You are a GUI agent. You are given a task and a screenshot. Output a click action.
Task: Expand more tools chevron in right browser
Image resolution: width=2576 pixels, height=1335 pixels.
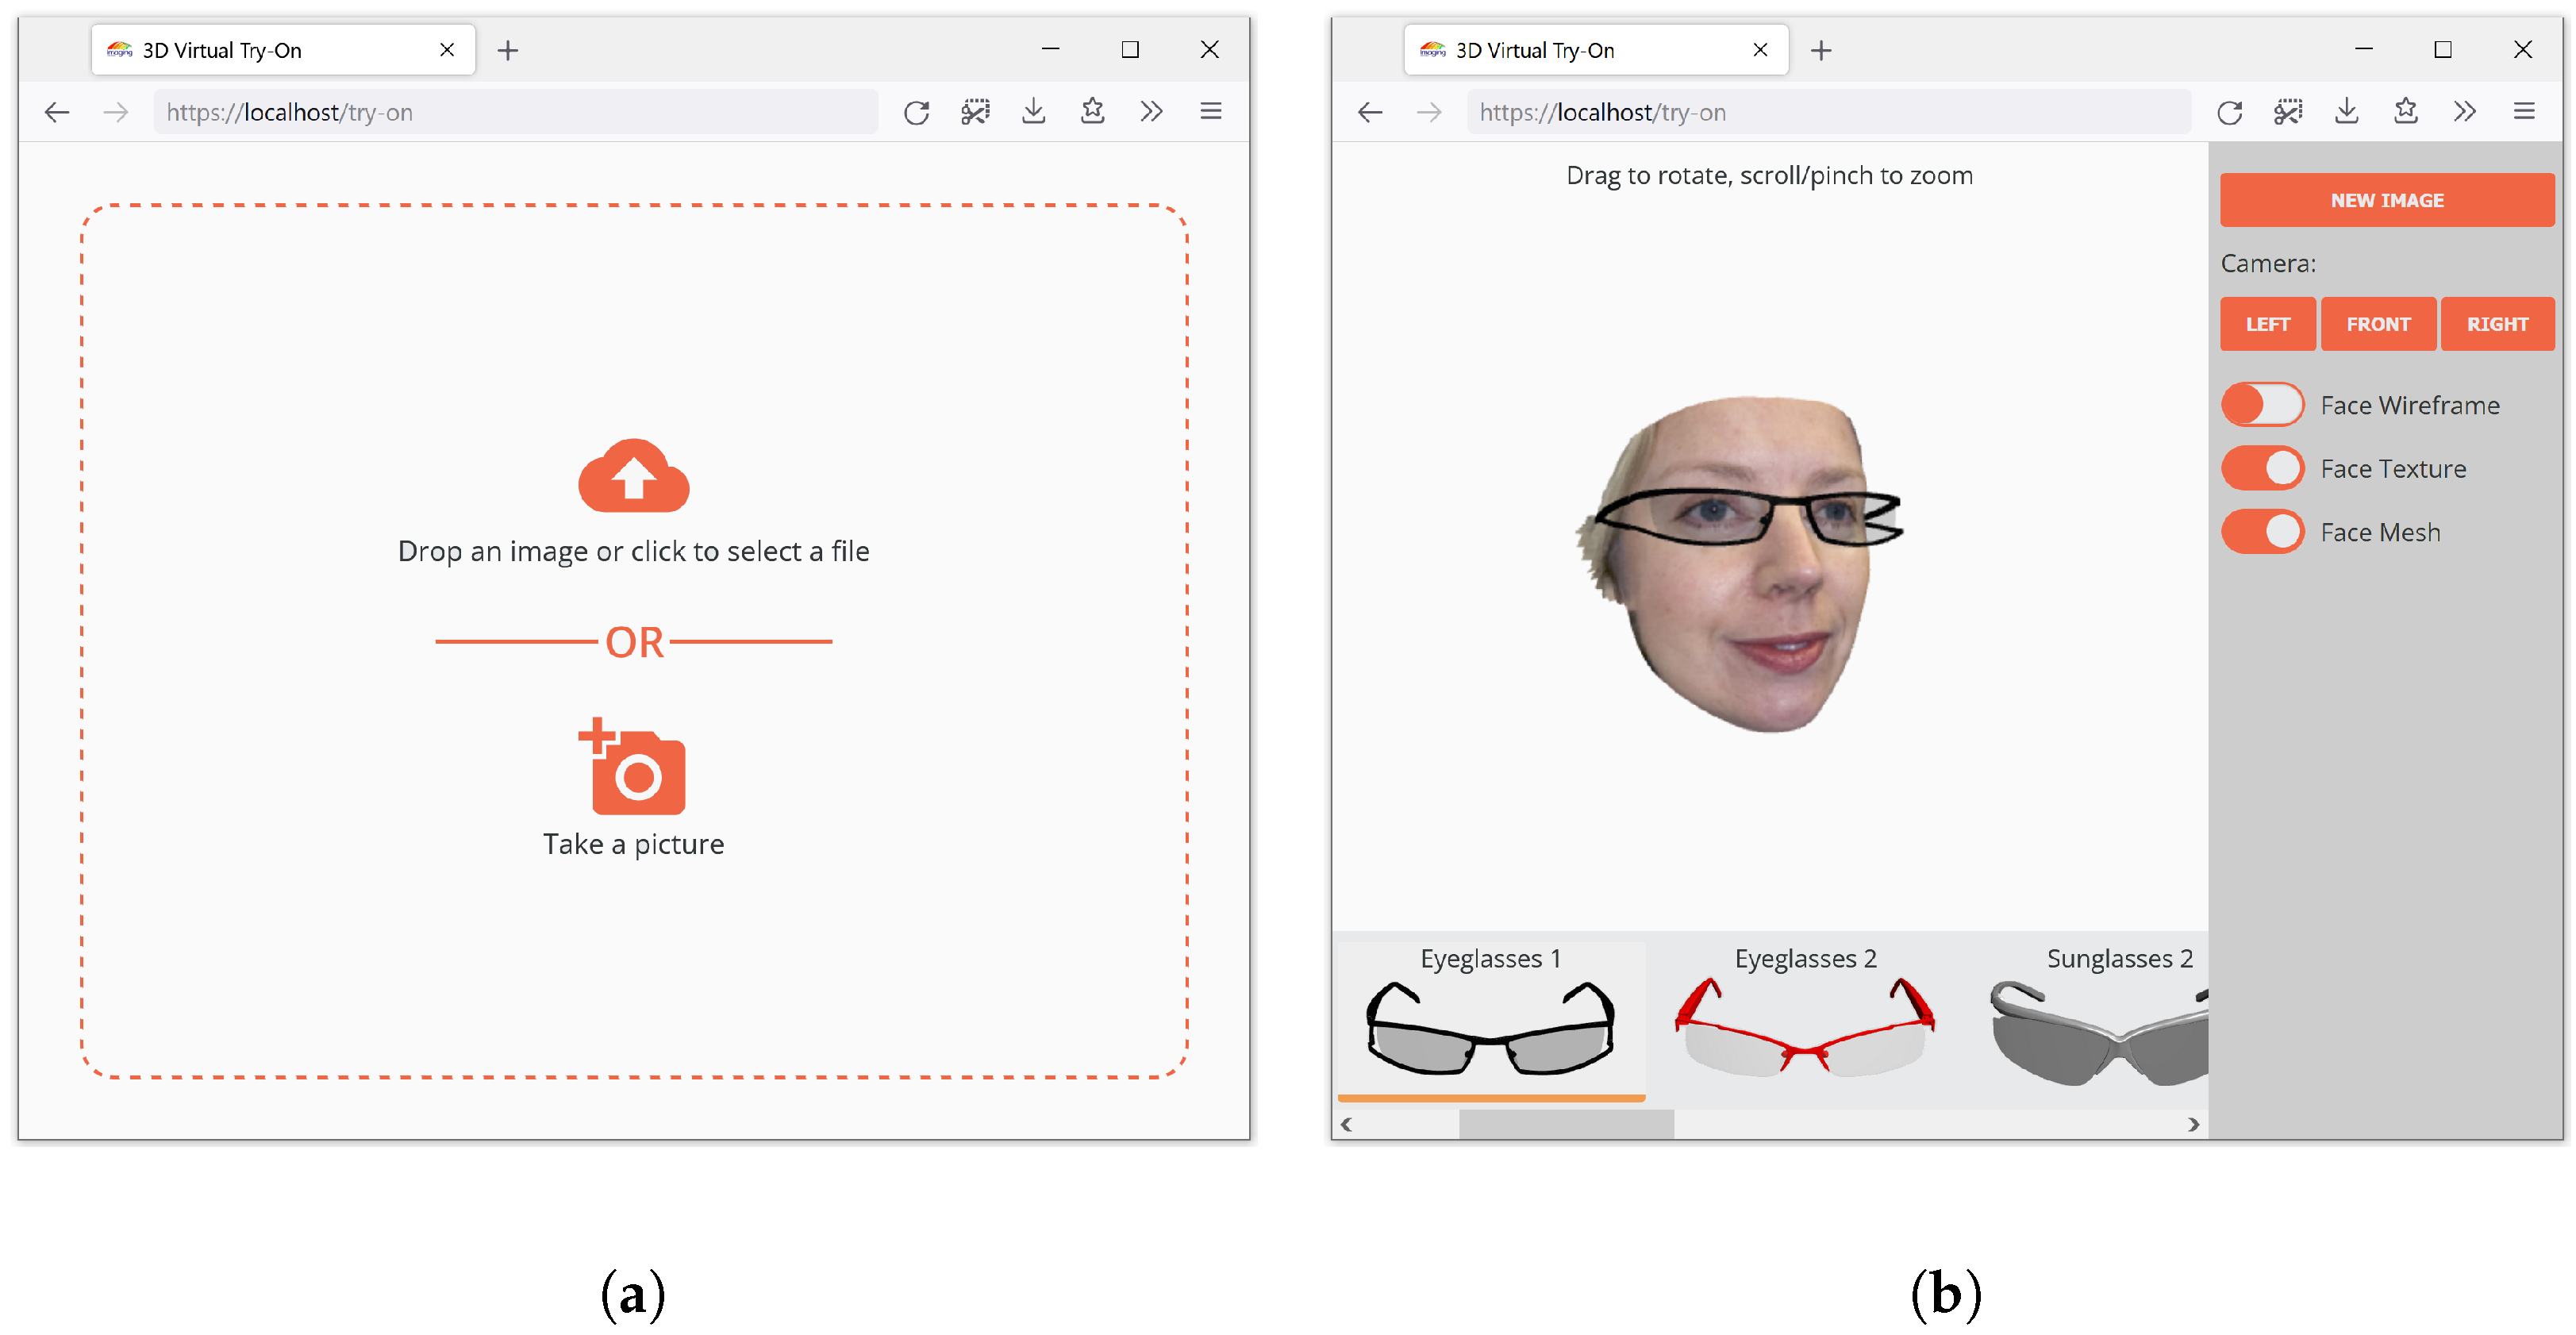2464,112
